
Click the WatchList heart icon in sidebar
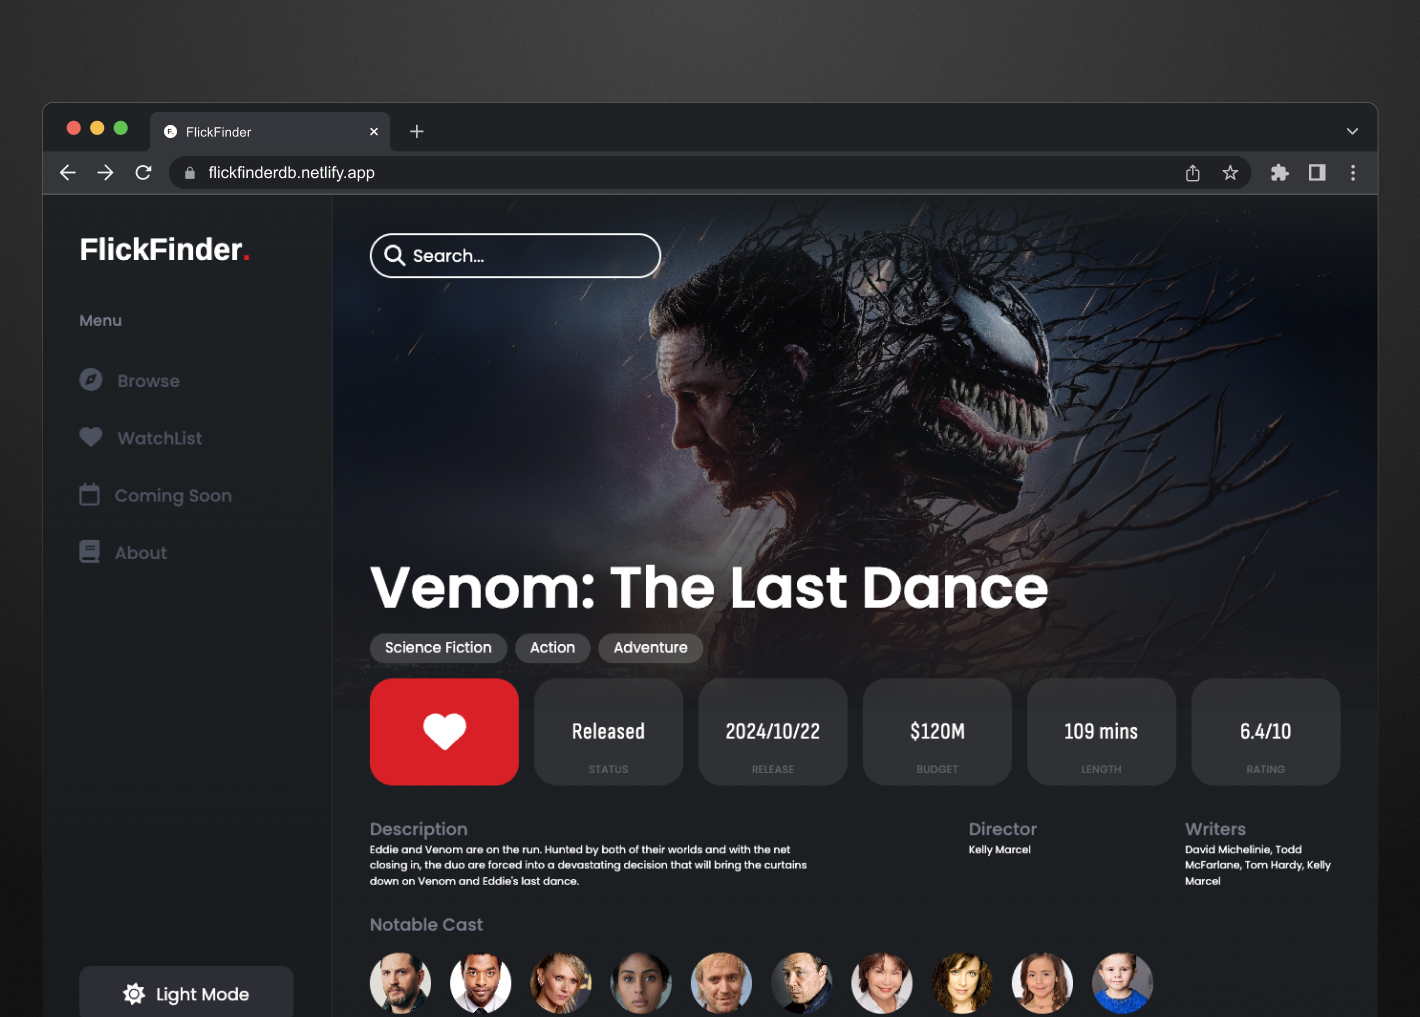pos(91,437)
